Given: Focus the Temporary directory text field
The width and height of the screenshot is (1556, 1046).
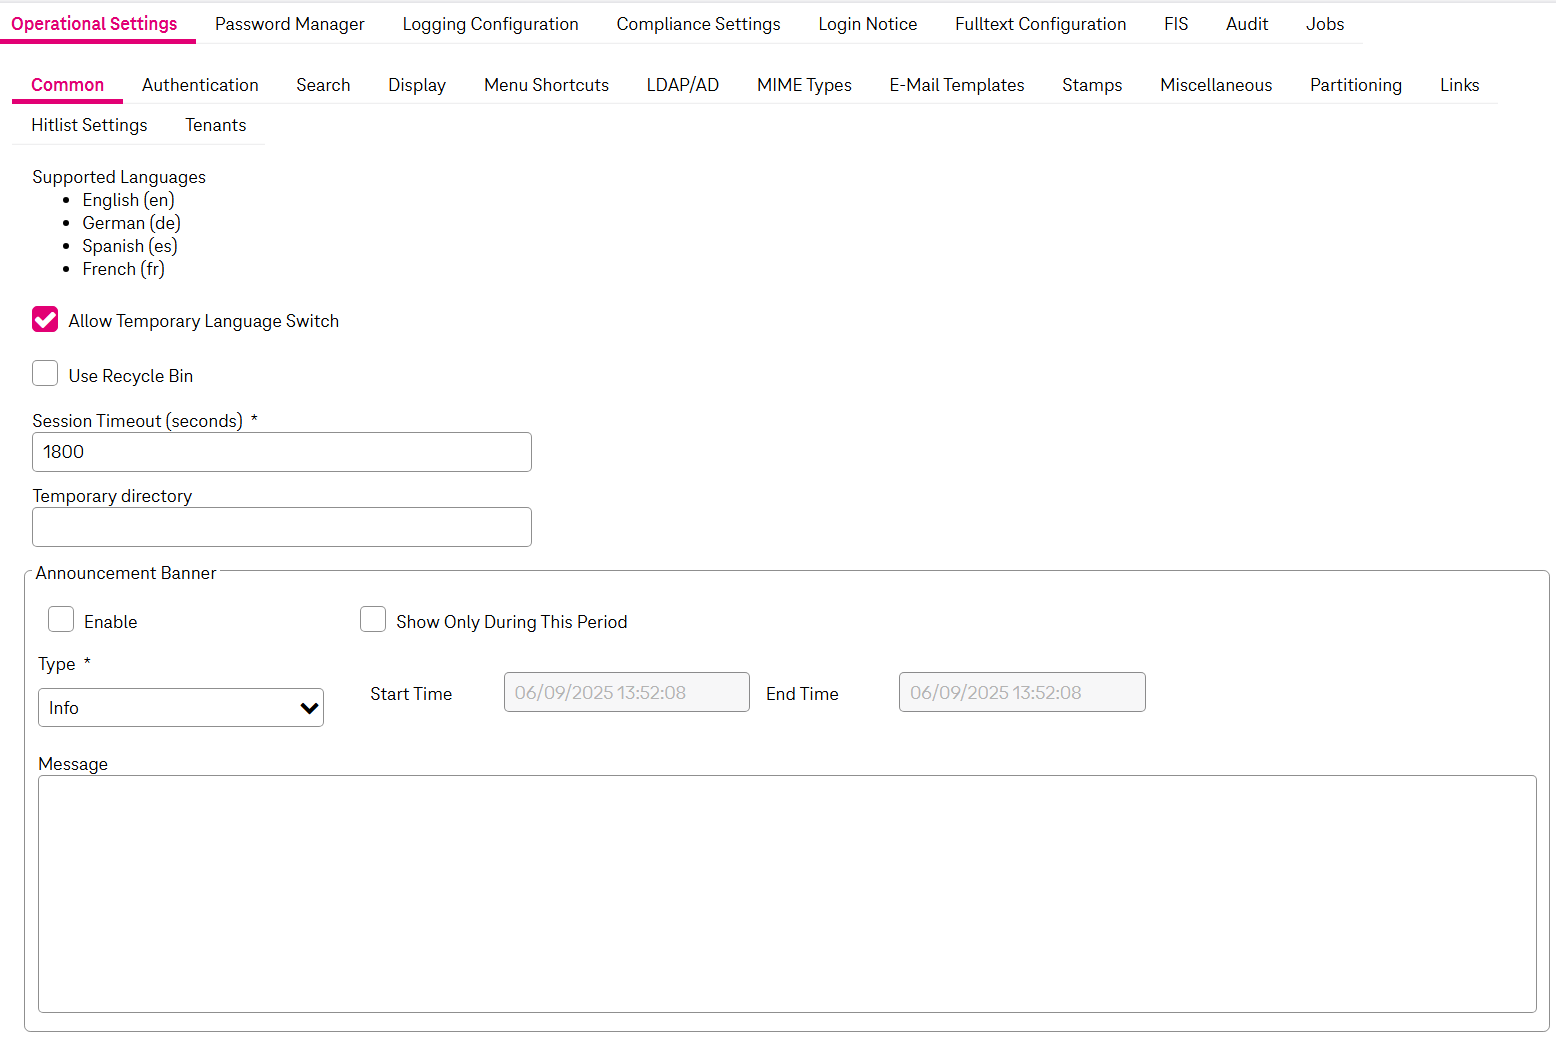Looking at the screenshot, I should click(282, 527).
